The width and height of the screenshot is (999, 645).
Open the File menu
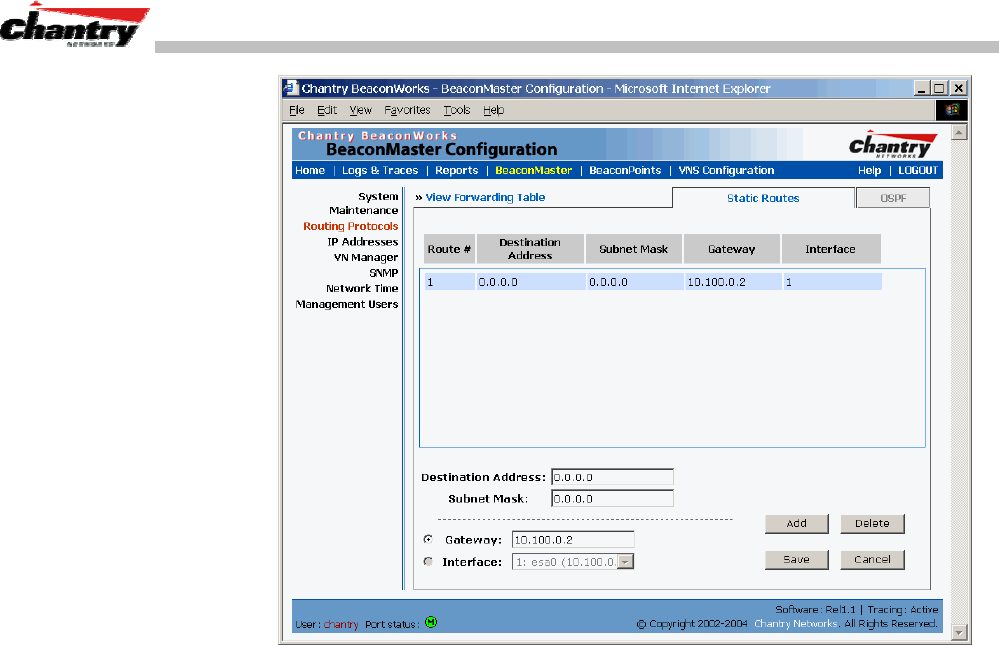[x=296, y=110]
